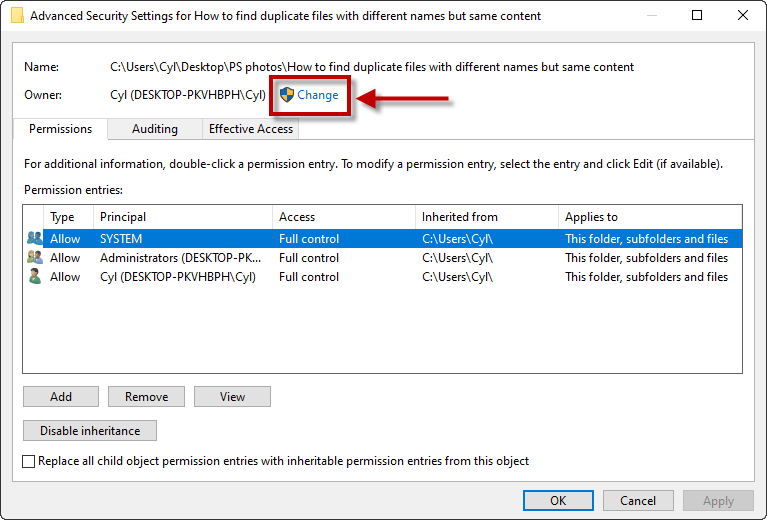
Task: Enable Replace all child object permission entries
Action: [x=28, y=461]
